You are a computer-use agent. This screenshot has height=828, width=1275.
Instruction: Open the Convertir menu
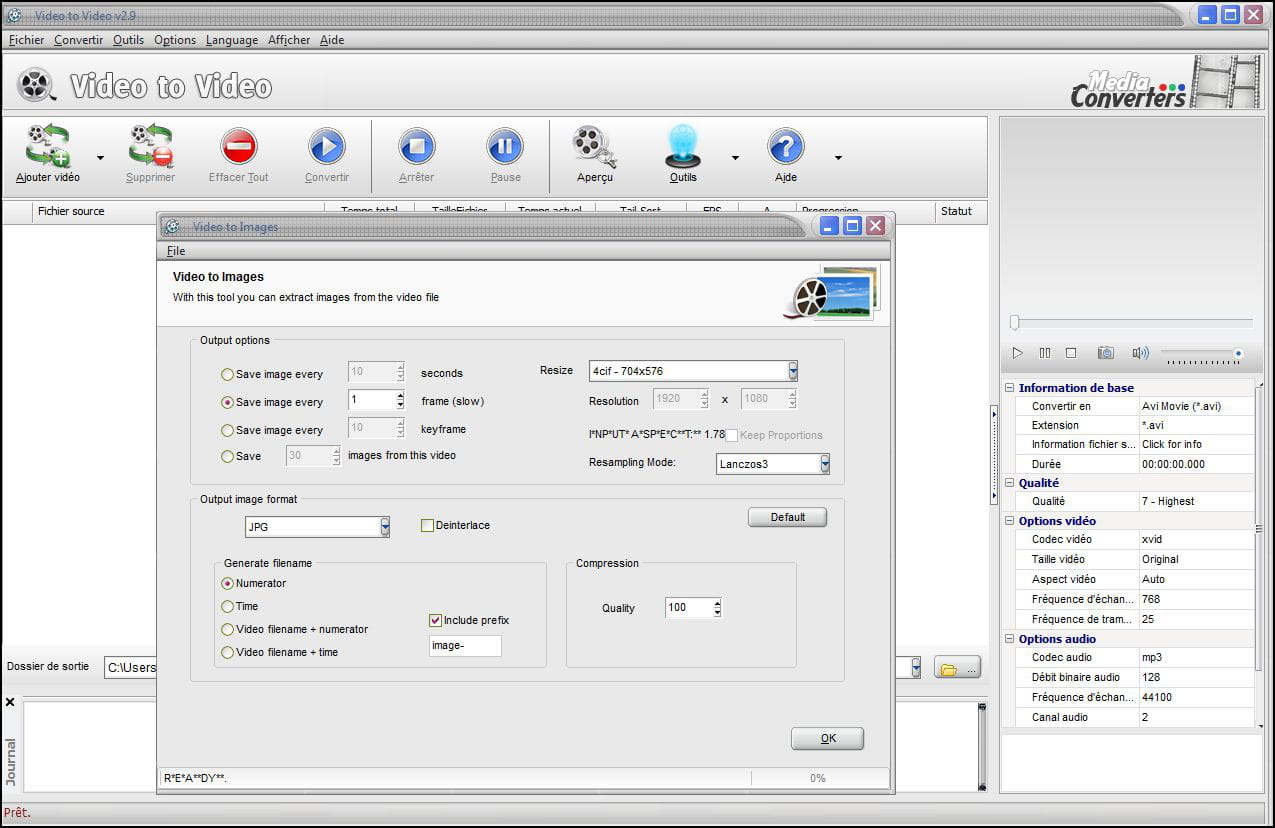[x=79, y=40]
